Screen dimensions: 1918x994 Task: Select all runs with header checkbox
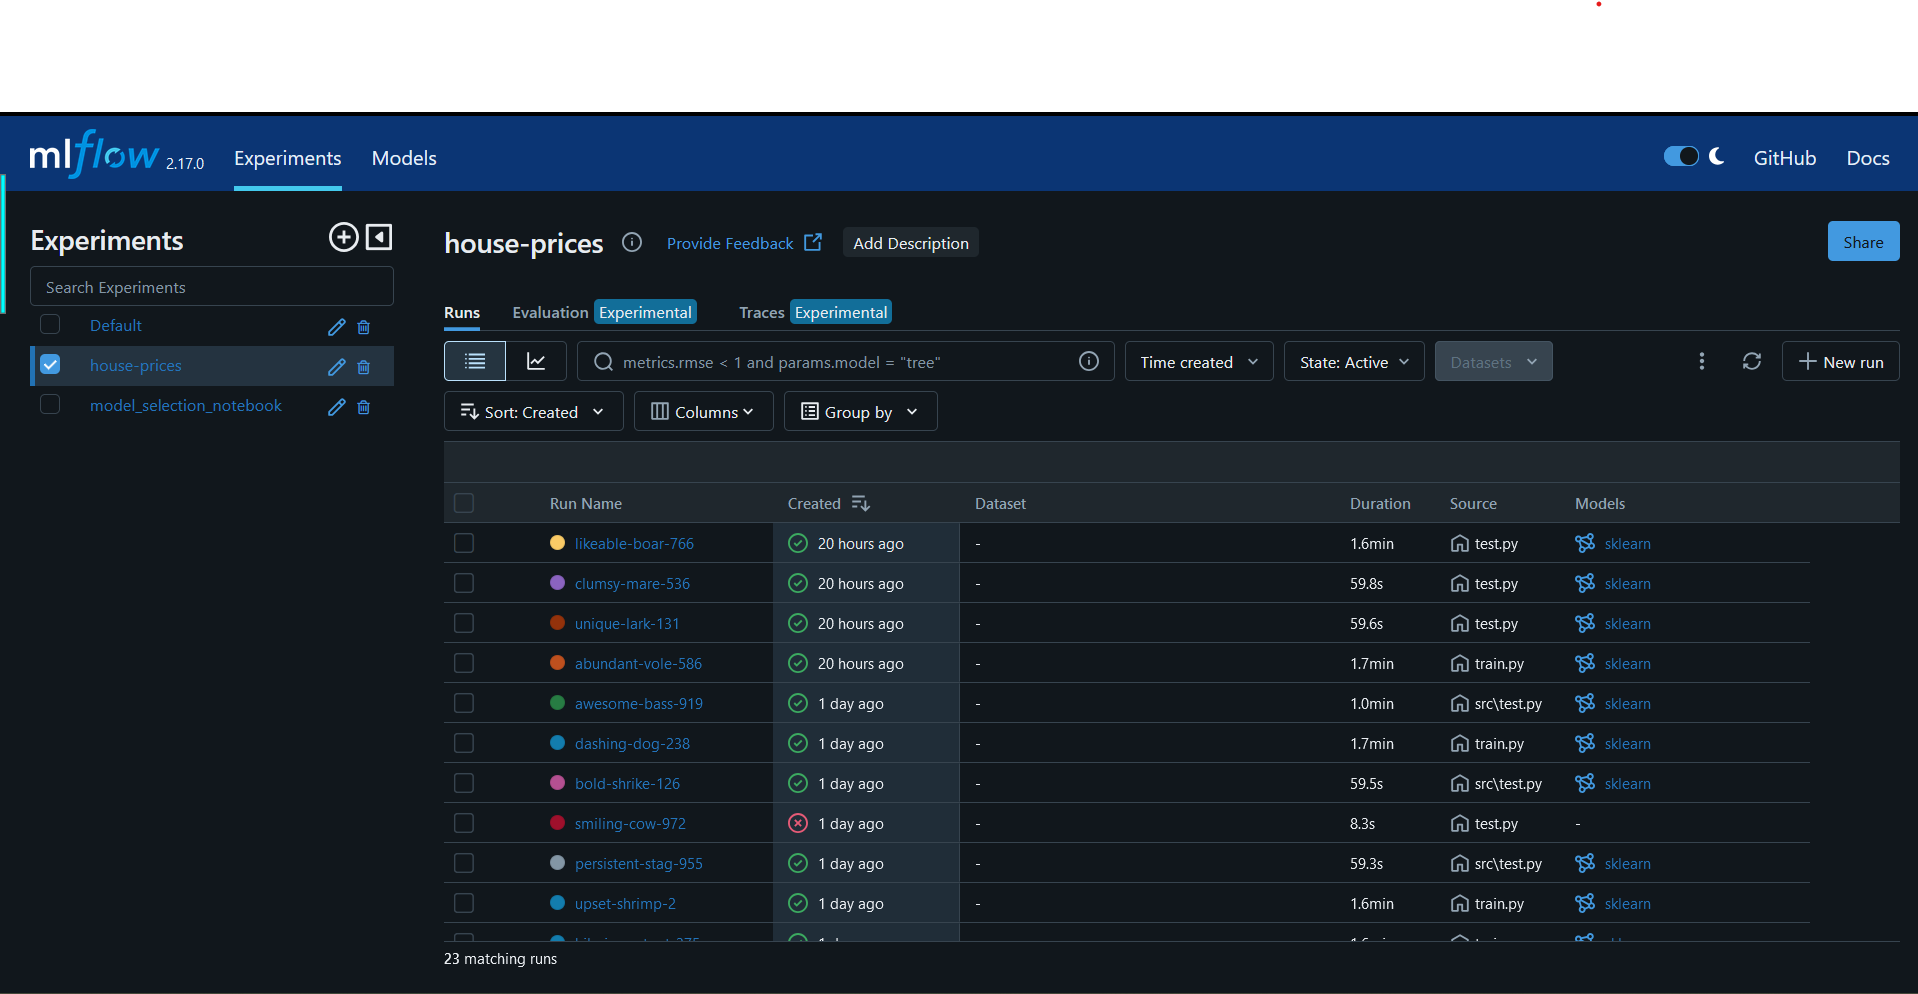tap(464, 503)
